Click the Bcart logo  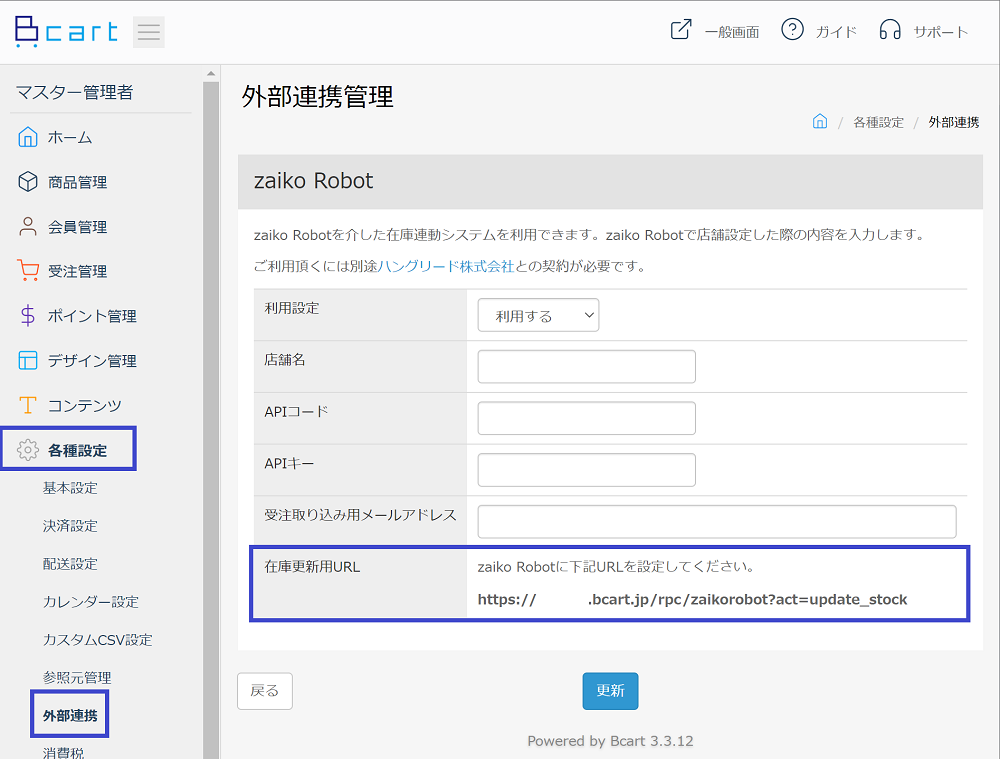pyautogui.click(x=66, y=31)
